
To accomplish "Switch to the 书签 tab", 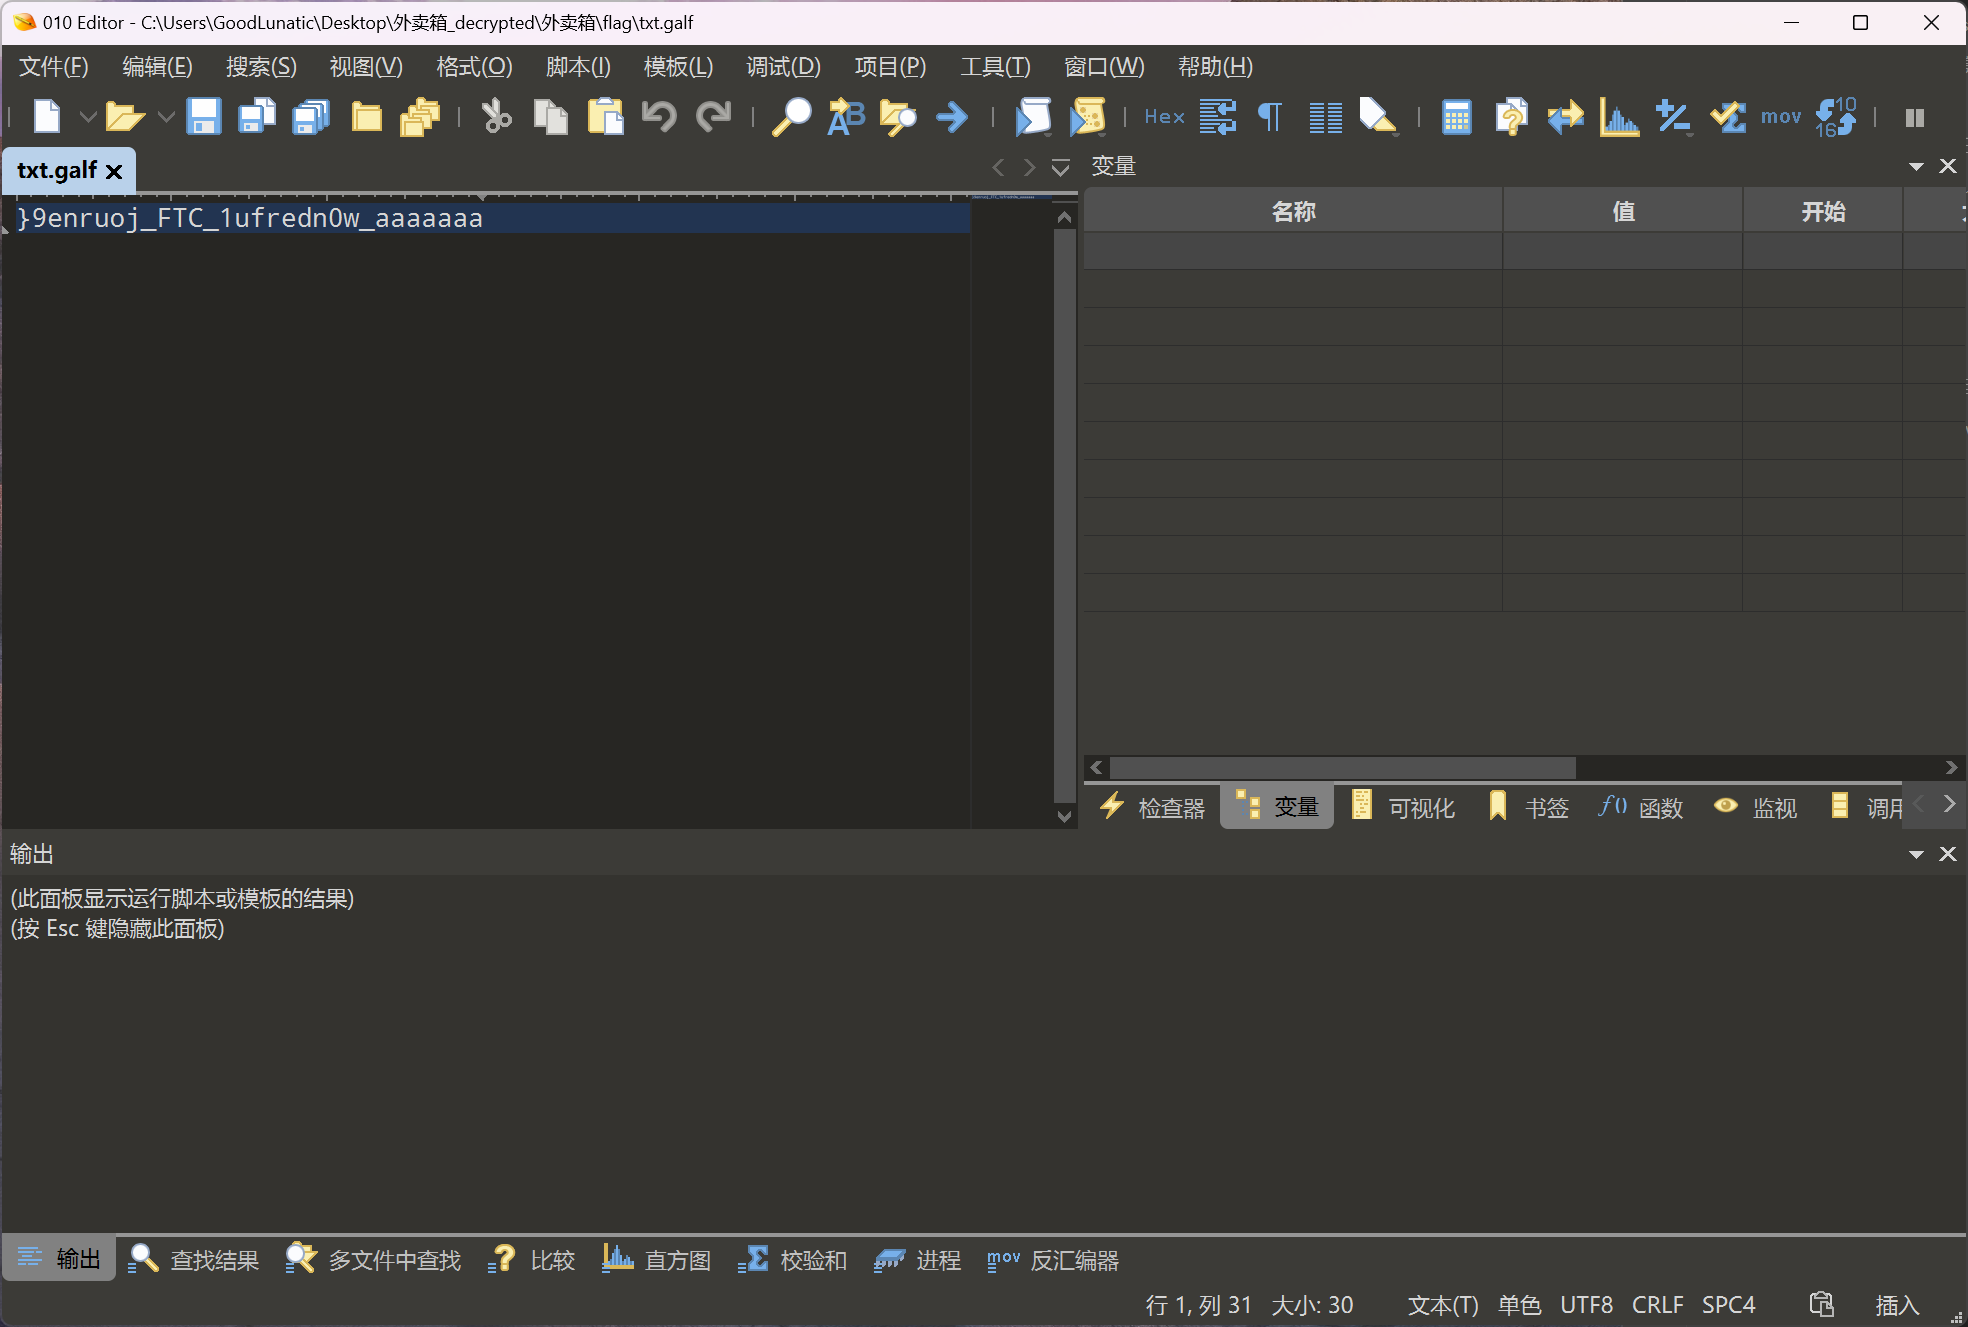I will 1528,807.
